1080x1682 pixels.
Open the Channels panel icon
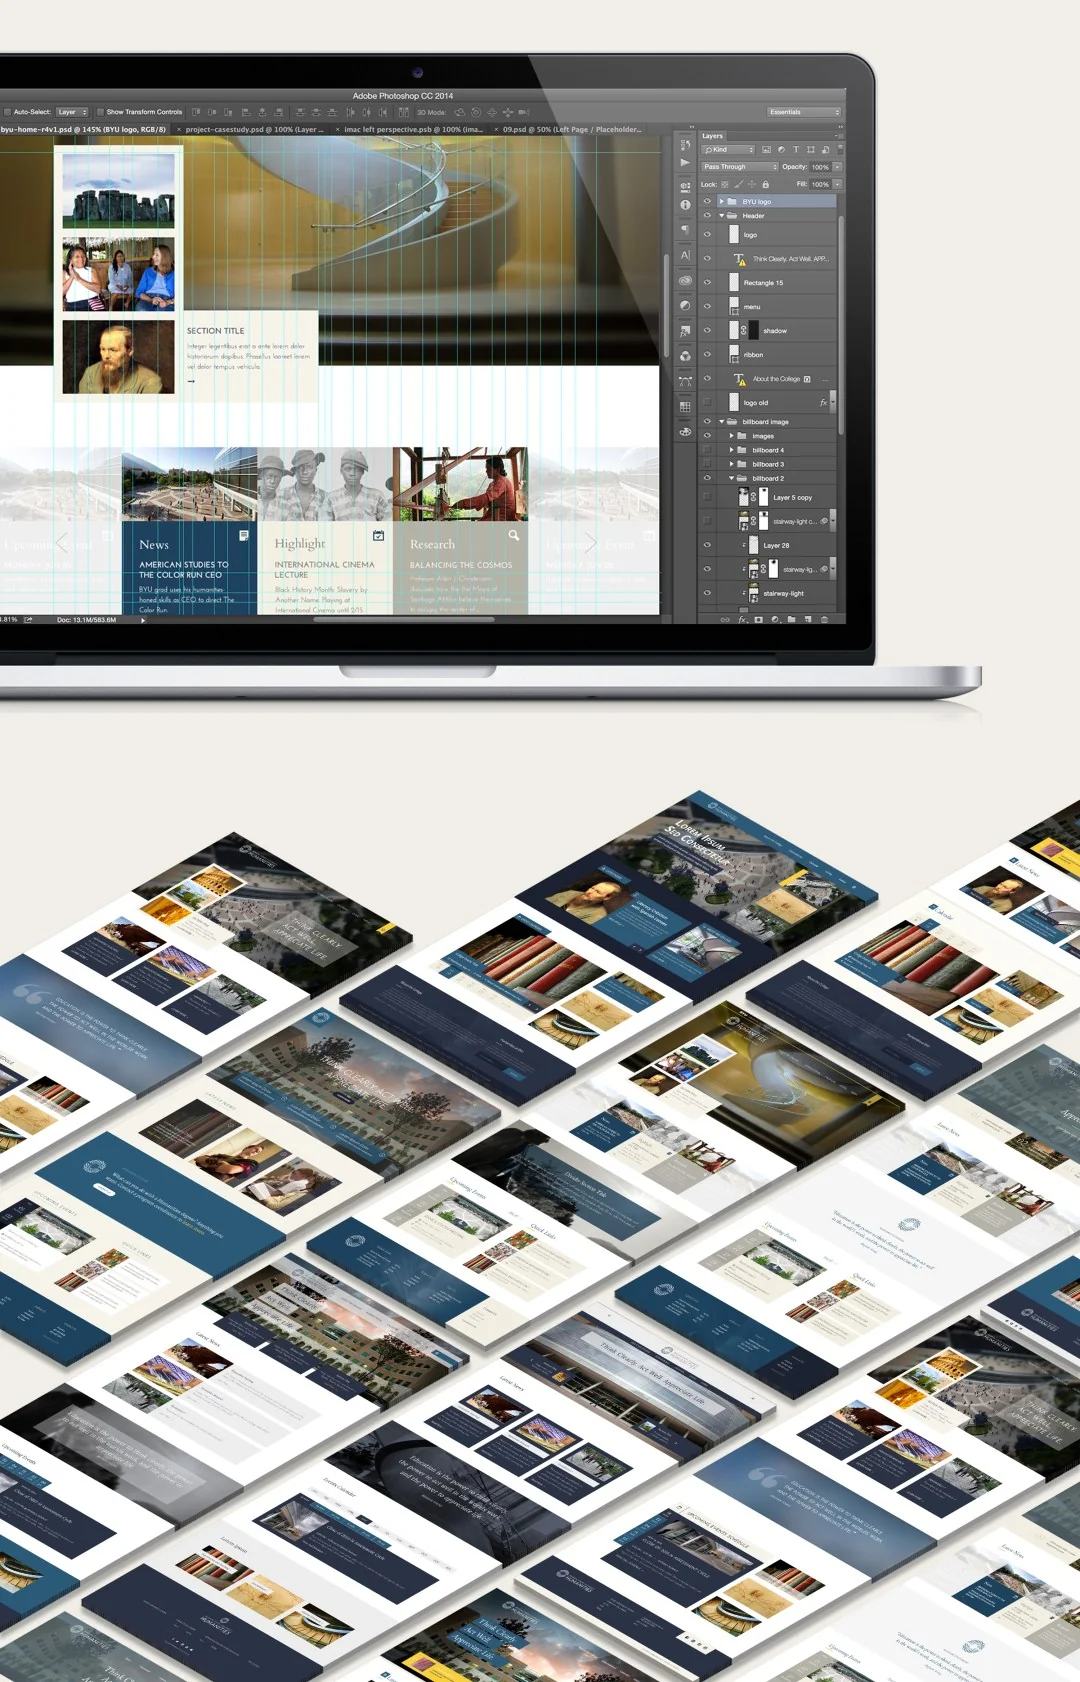(685, 356)
